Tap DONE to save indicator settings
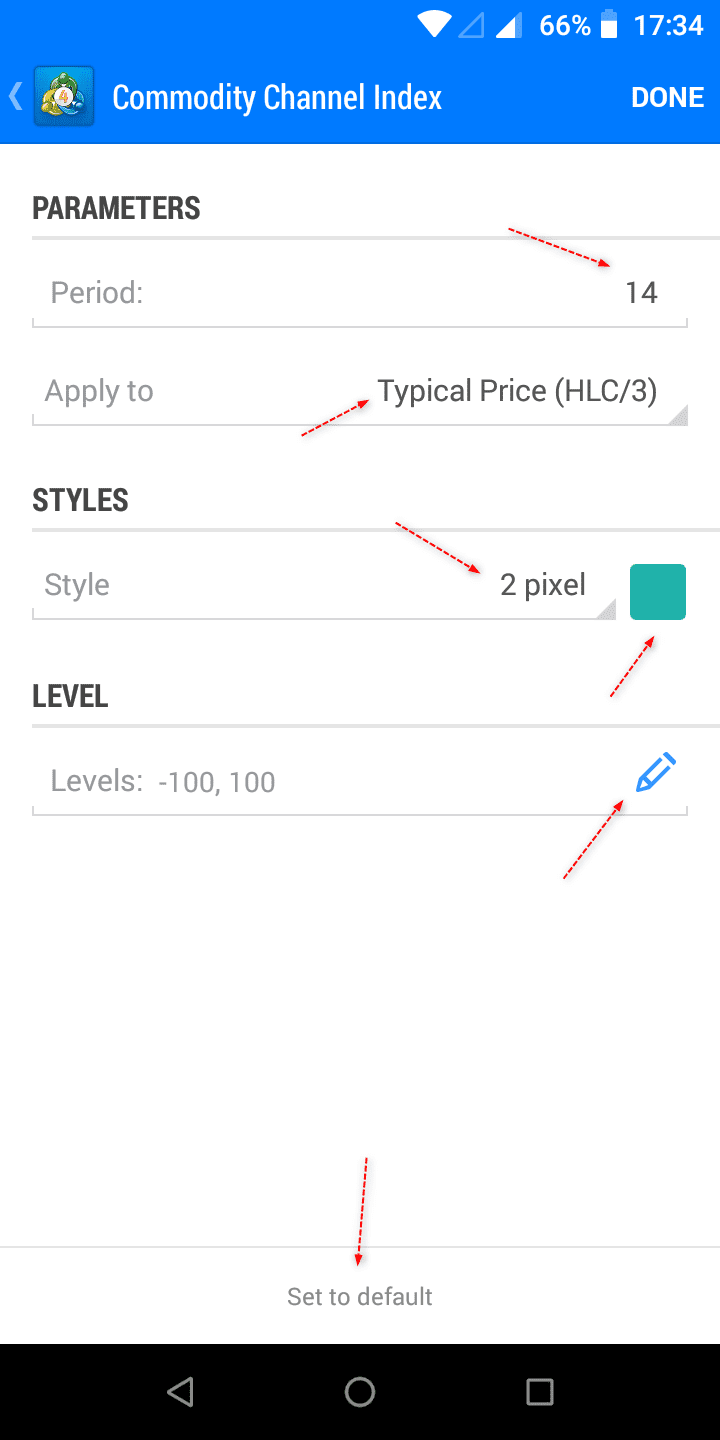Viewport: 720px width, 1440px height. [667, 97]
